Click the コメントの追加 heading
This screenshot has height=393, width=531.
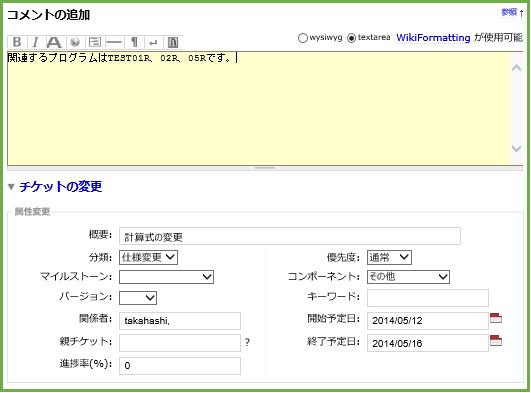pyautogui.click(x=48, y=15)
